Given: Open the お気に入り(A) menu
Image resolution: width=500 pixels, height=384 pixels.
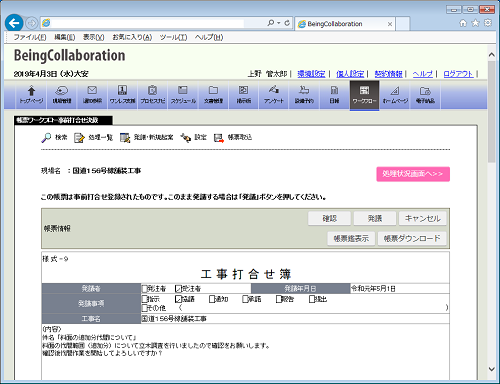Looking at the screenshot, I should pyautogui.click(x=132, y=37).
